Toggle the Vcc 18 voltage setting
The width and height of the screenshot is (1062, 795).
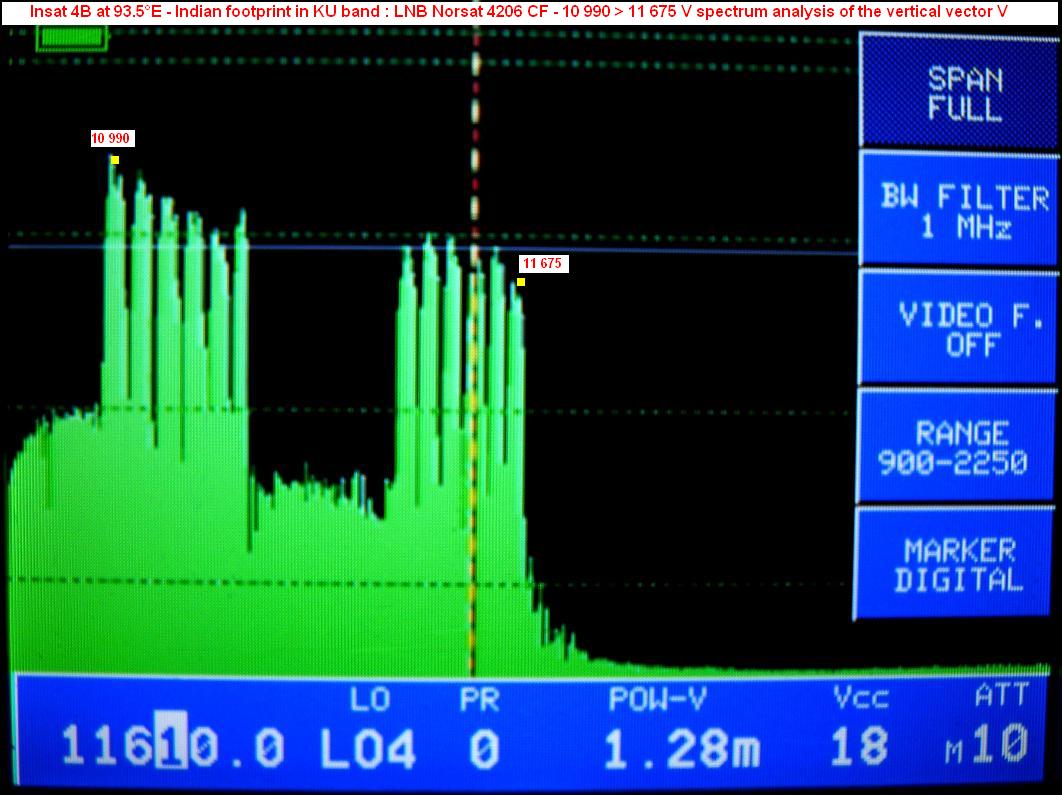860,745
